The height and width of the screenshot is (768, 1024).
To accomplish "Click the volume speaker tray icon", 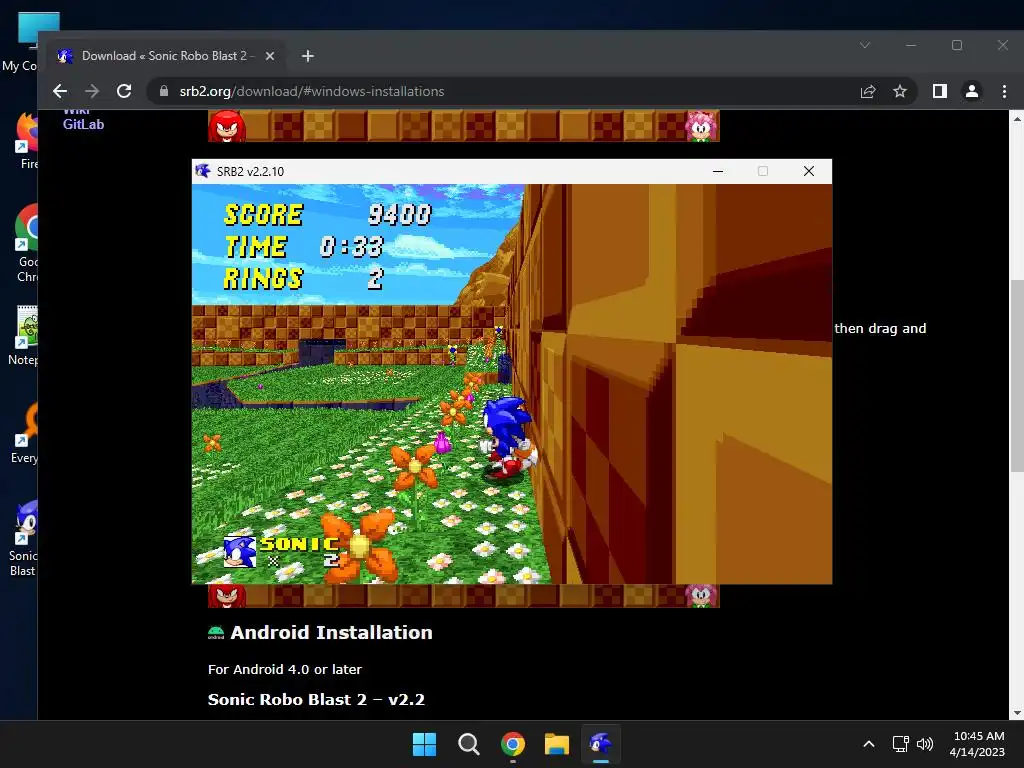I will (925, 744).
